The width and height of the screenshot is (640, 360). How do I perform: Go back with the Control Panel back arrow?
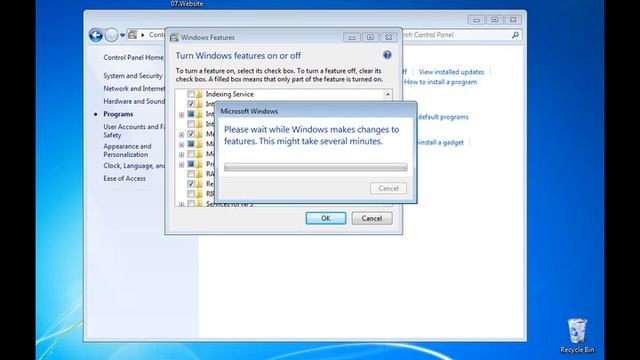coord(96,35)
